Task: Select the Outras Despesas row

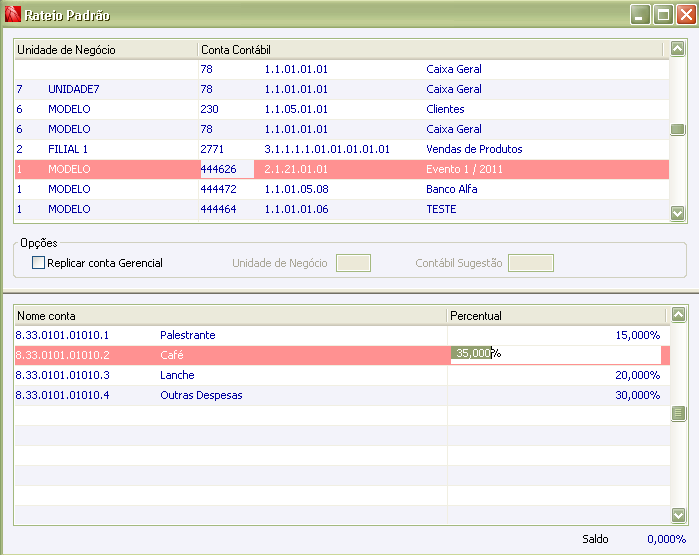Action: [342, 395]
